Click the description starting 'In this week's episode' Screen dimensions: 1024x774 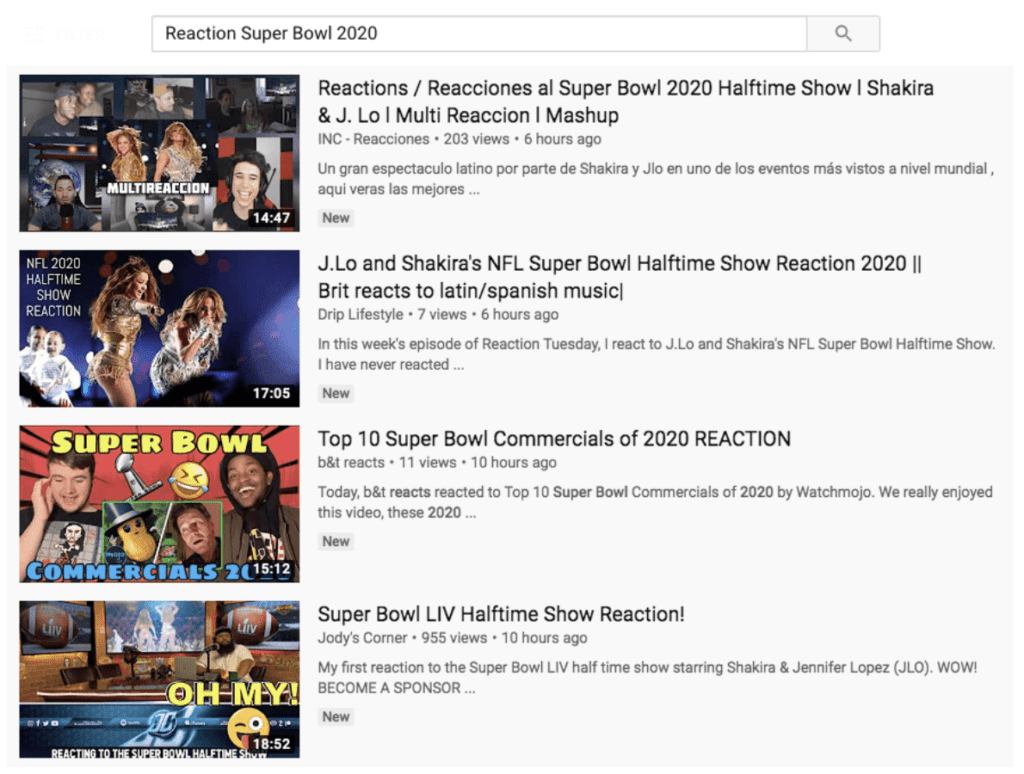pos(656,354)
